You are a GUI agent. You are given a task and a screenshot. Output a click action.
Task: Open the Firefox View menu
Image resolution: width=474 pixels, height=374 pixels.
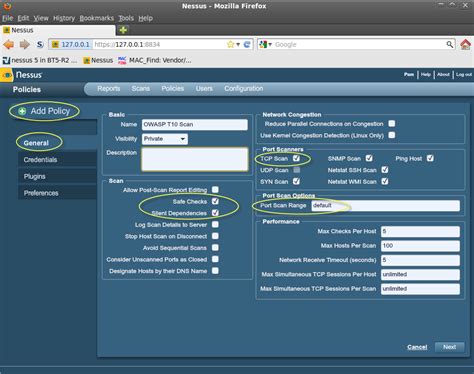pos(41,18)
